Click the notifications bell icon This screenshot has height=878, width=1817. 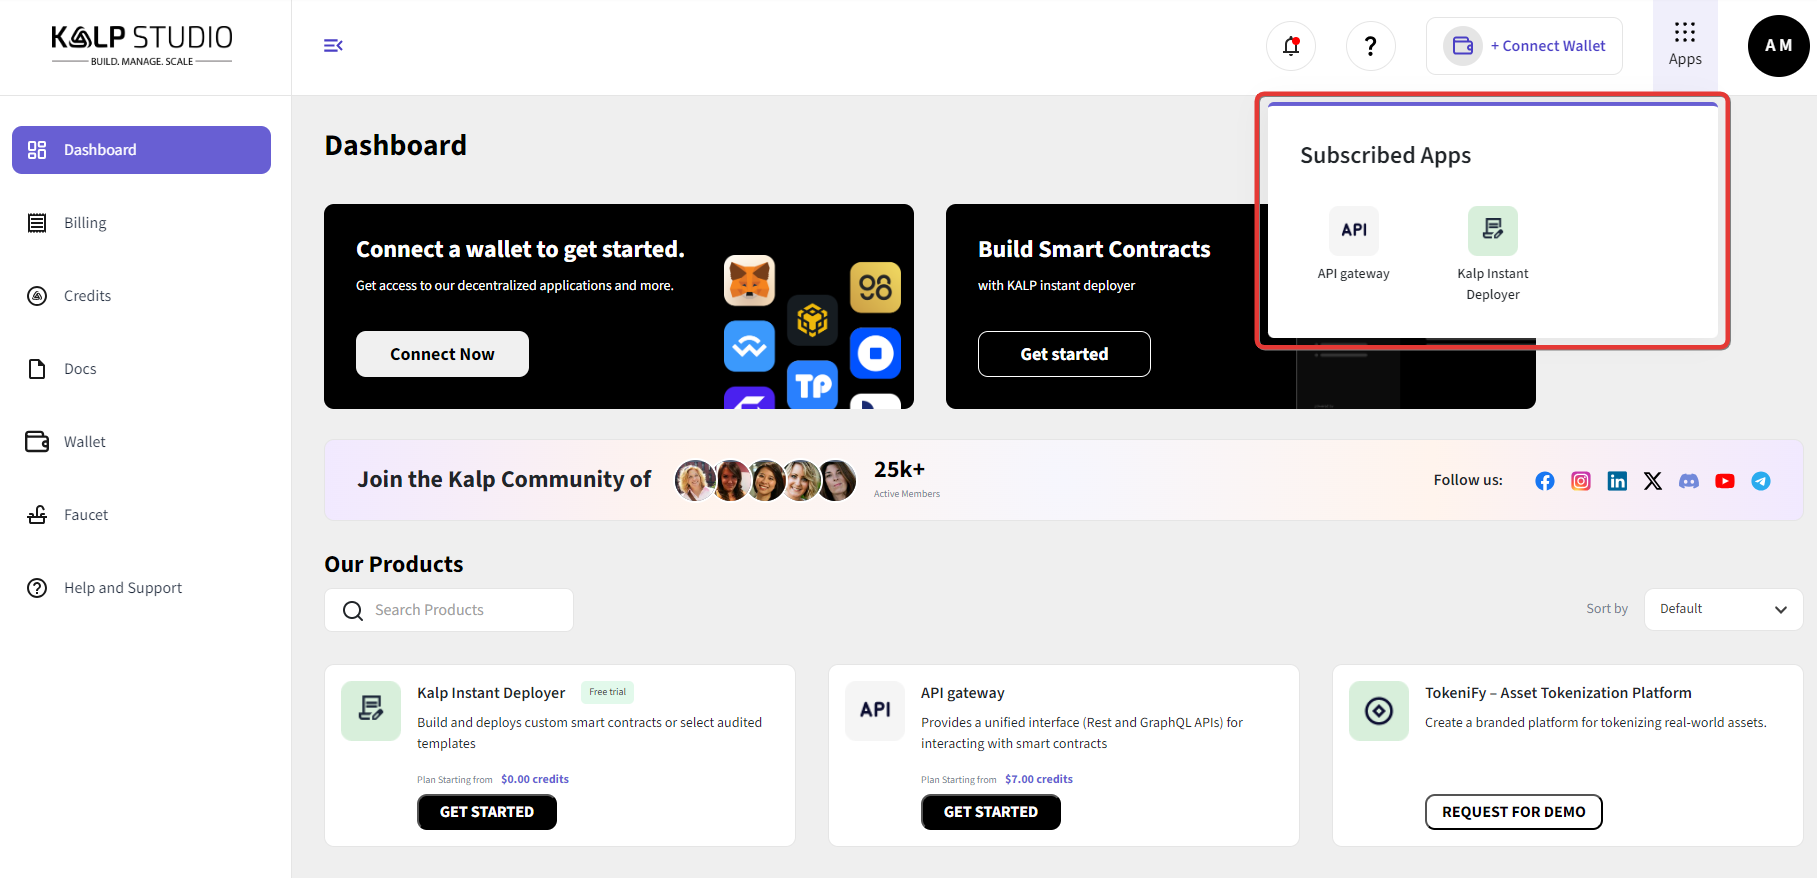coord(1291,46)
